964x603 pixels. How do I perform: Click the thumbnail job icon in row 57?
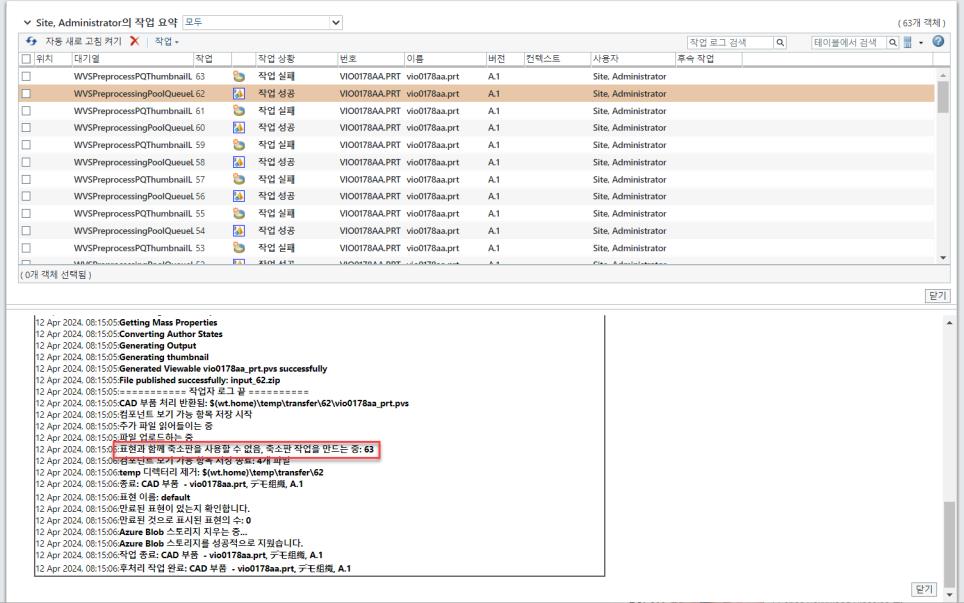(x=239, y=179)
